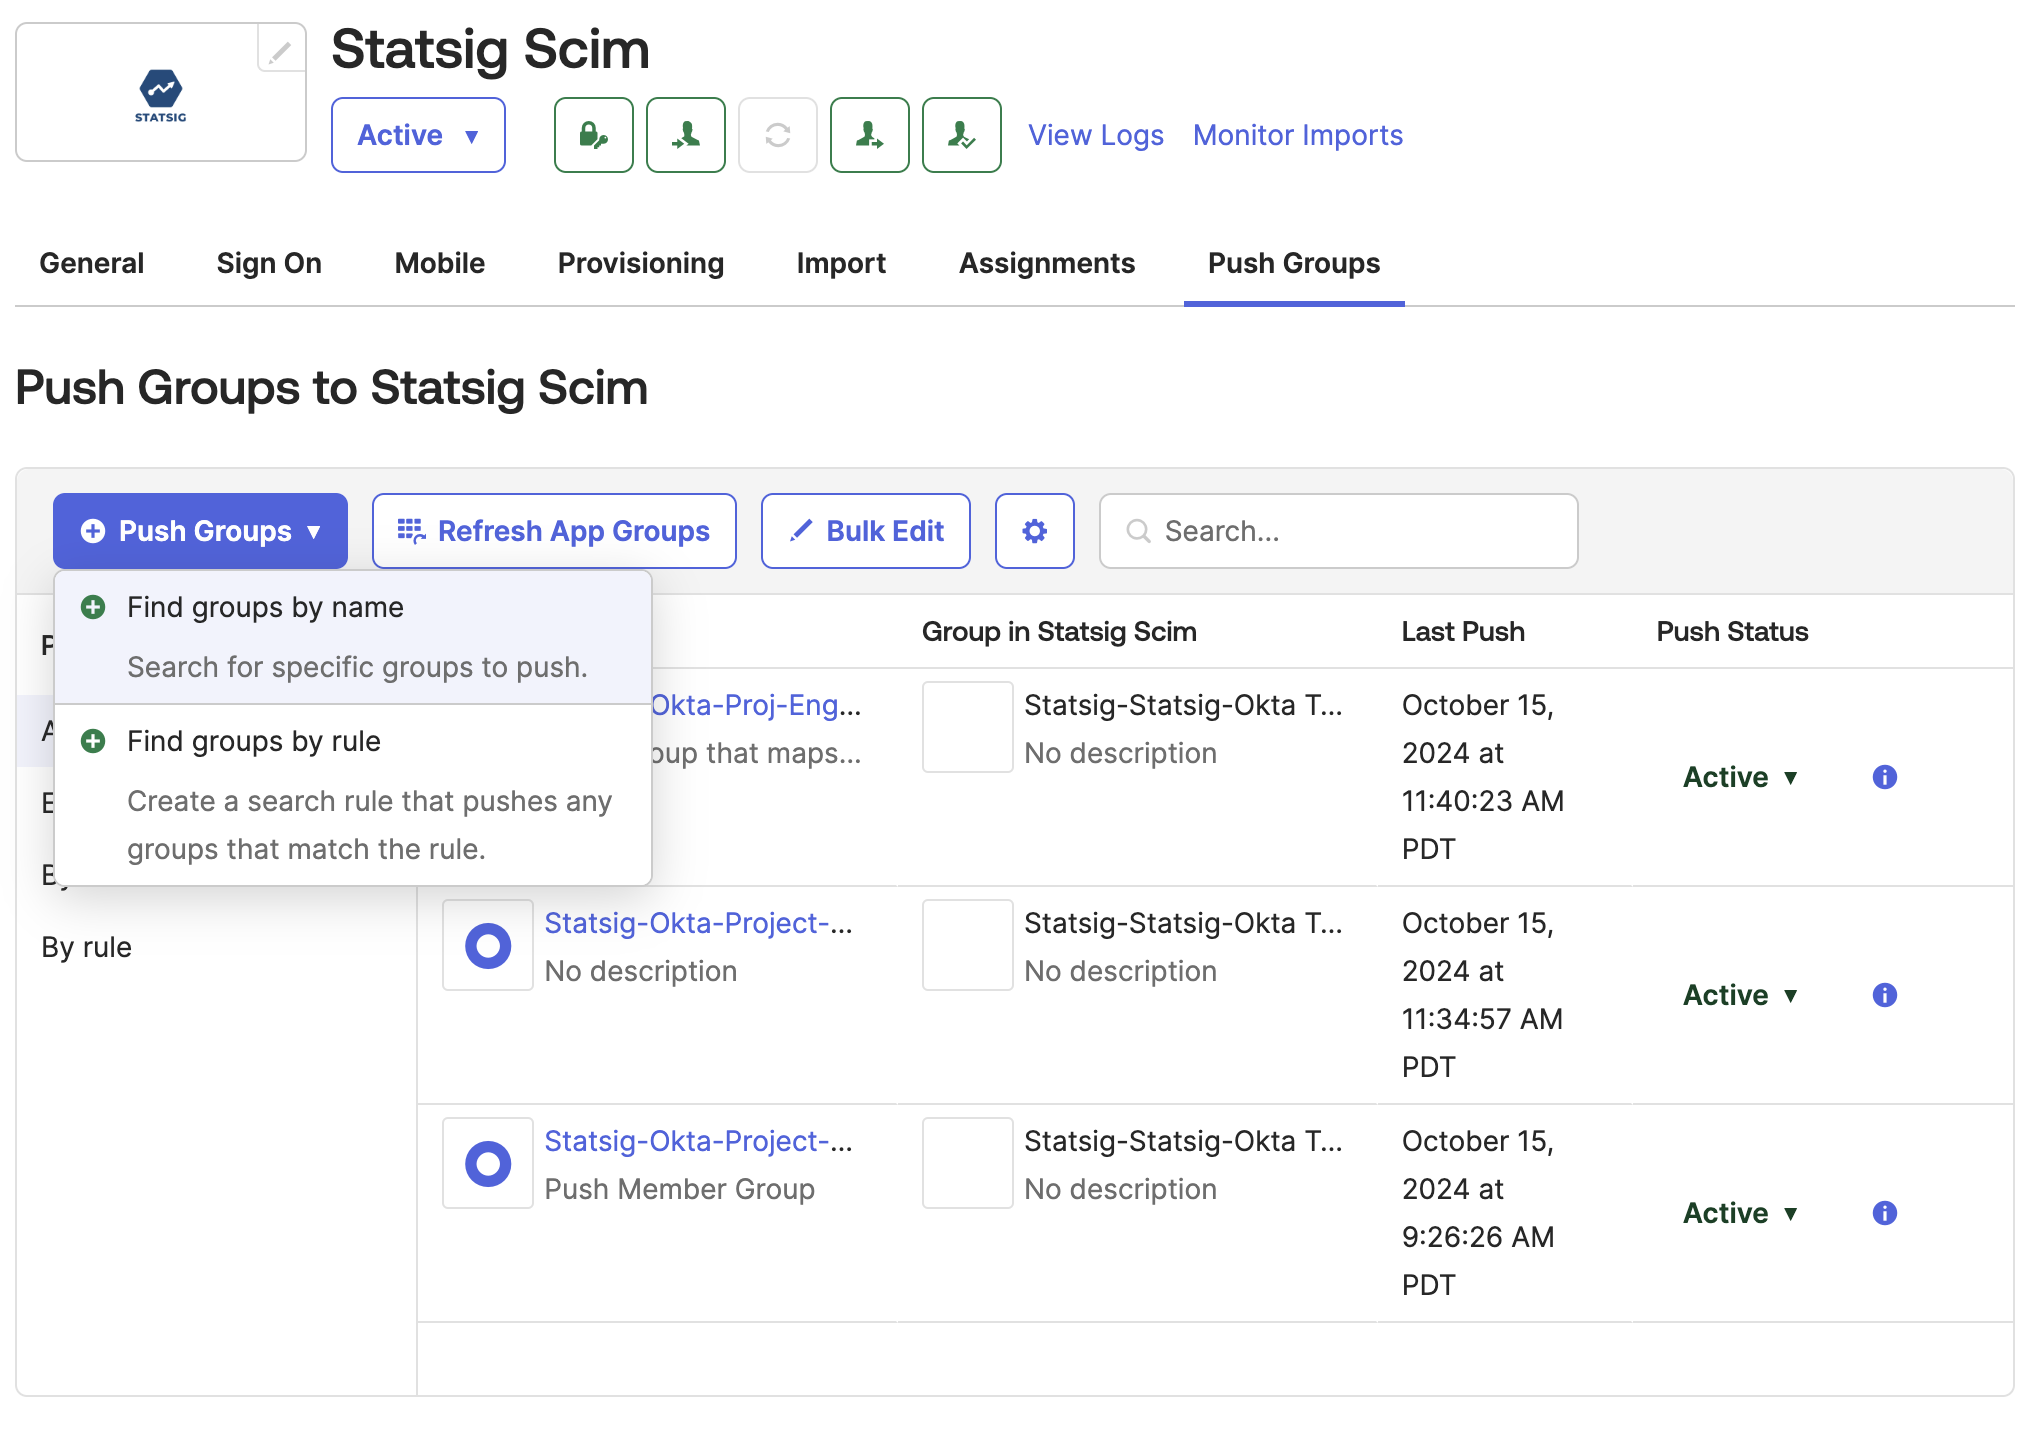Open the Active app status dropdown
2034x1436 pixels.
(x=418, y=135)
